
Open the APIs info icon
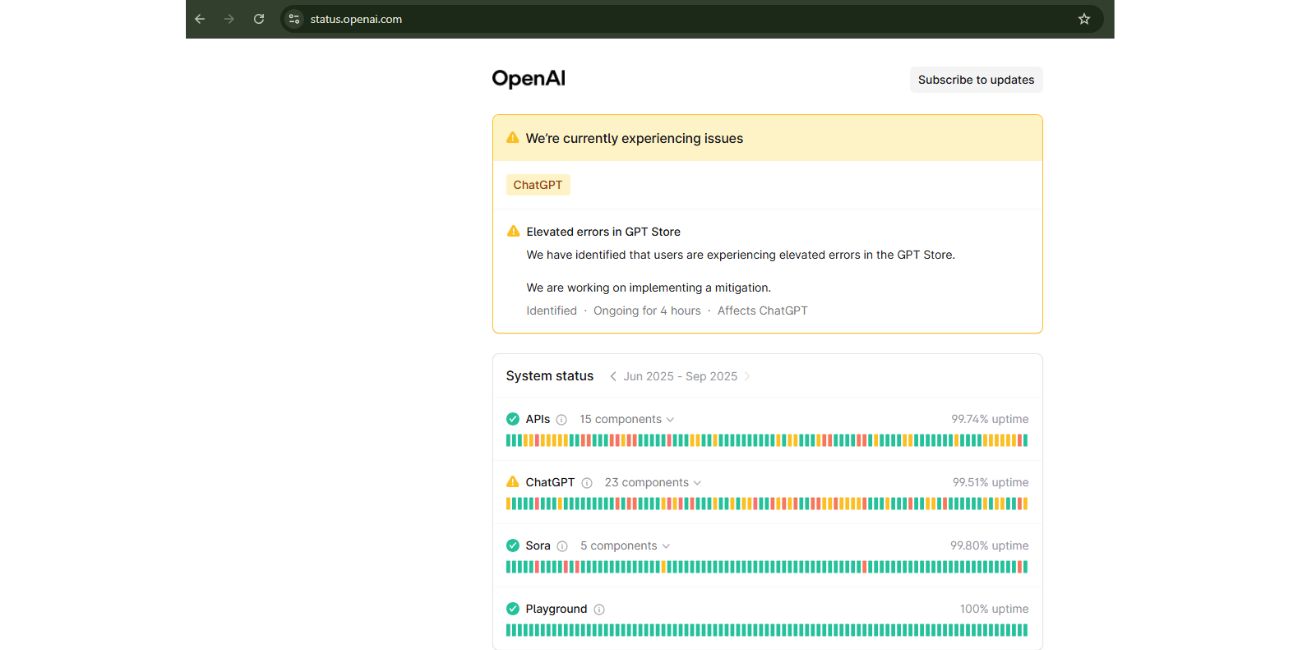[x=561, y=420]
